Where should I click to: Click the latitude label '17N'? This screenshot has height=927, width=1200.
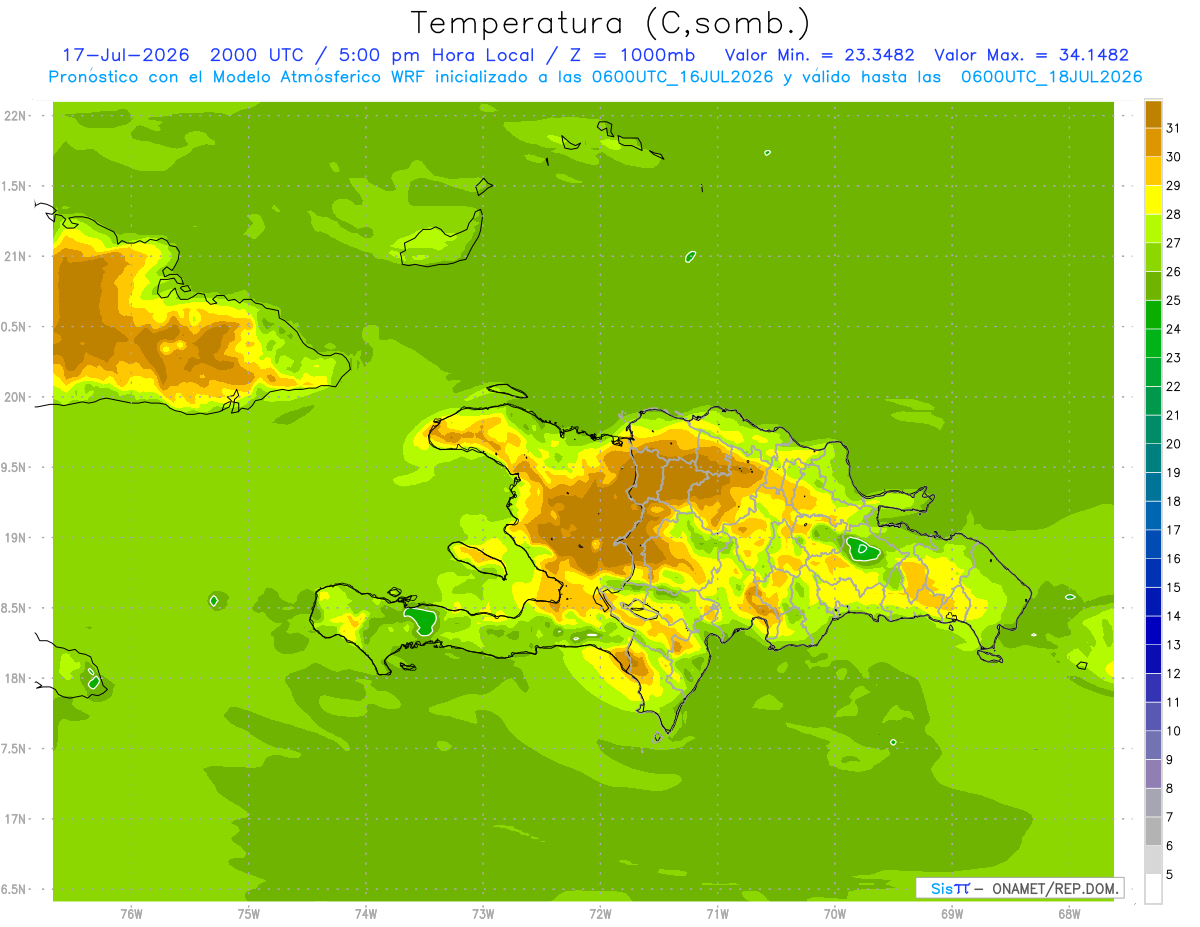tap(14, 819)
